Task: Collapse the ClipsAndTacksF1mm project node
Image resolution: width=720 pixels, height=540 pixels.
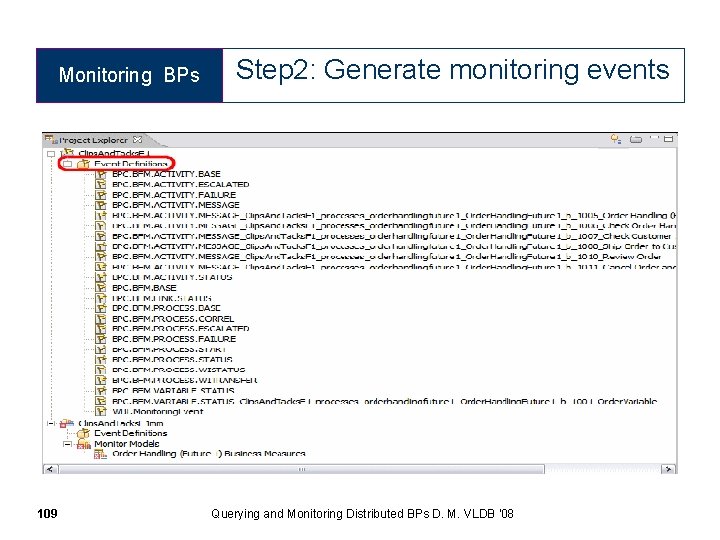Action: click(51, 423)
